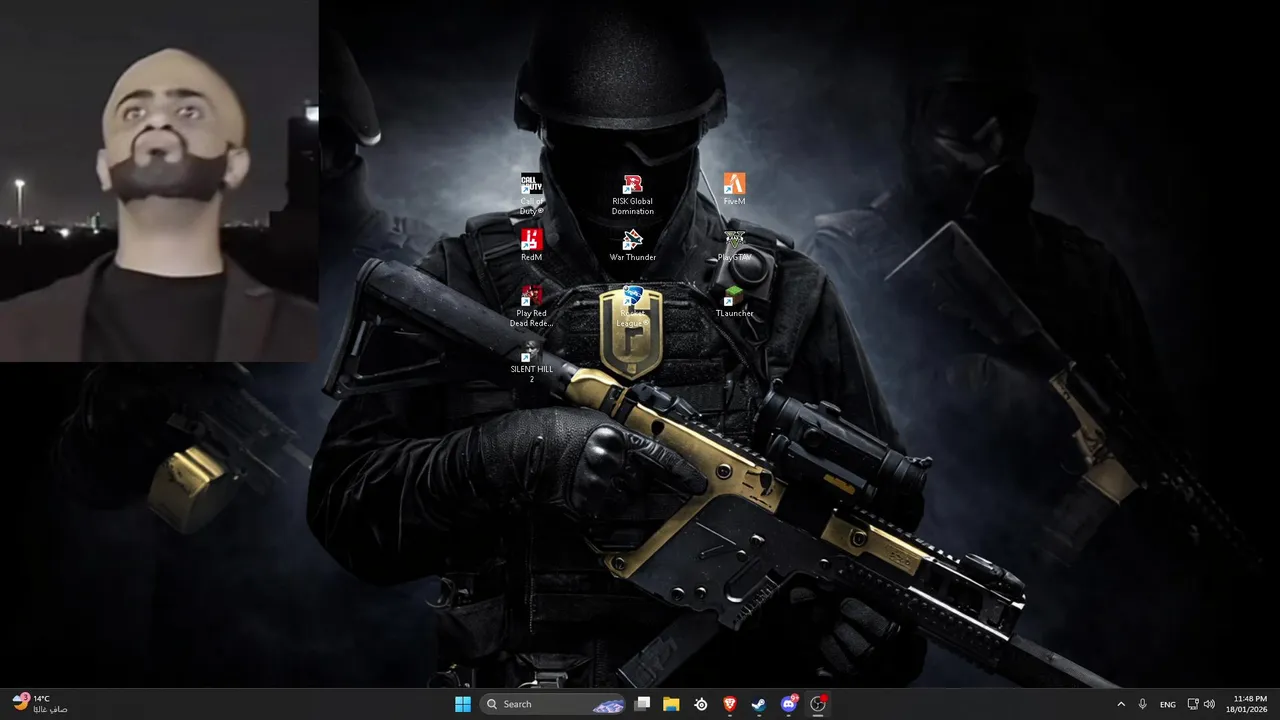Select the TLauncher Minecraft shortcut
The height and width of the screenshot is (720, 1280).
click(734, 301)
